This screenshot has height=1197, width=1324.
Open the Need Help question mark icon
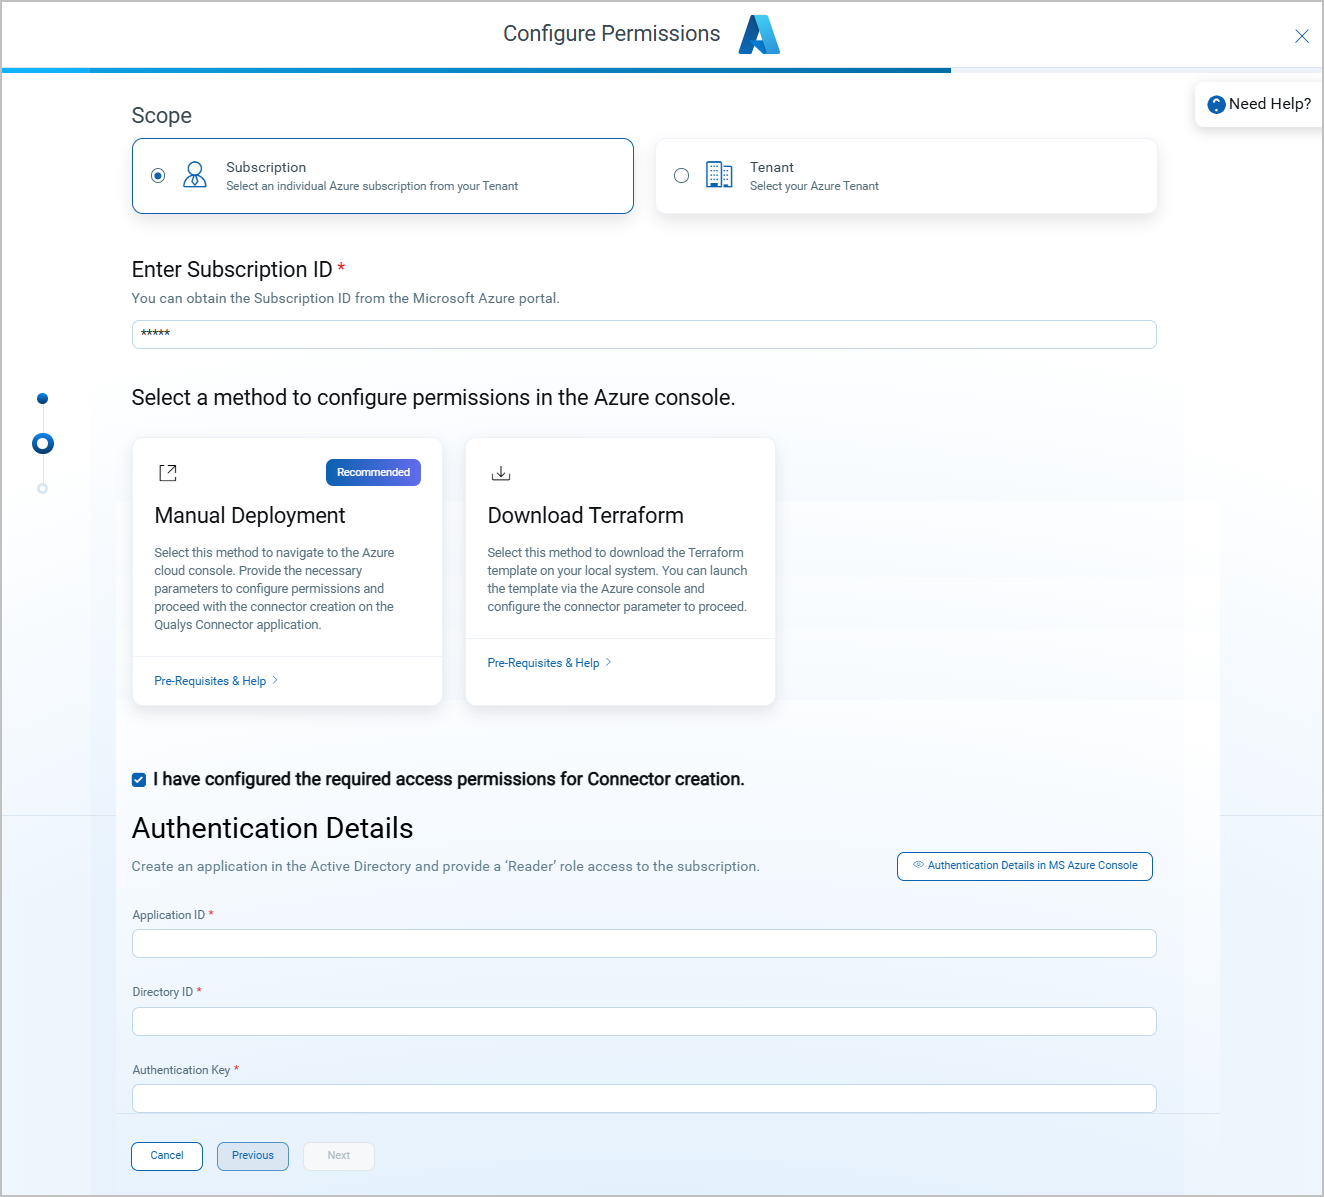point(1216,104)
